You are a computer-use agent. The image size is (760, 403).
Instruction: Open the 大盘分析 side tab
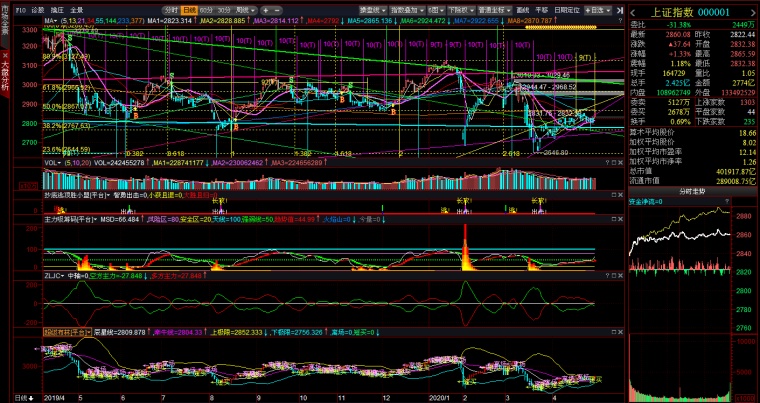tap(5, 76)
